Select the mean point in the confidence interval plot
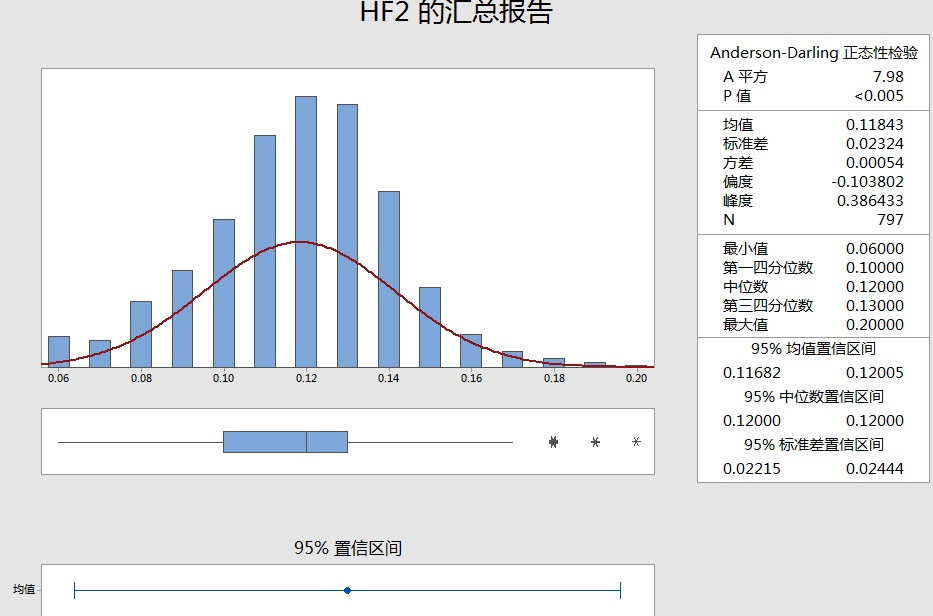 (x=346, y=590)
